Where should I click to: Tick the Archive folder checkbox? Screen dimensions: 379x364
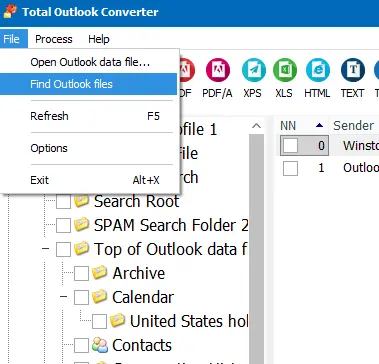[81, 273]
